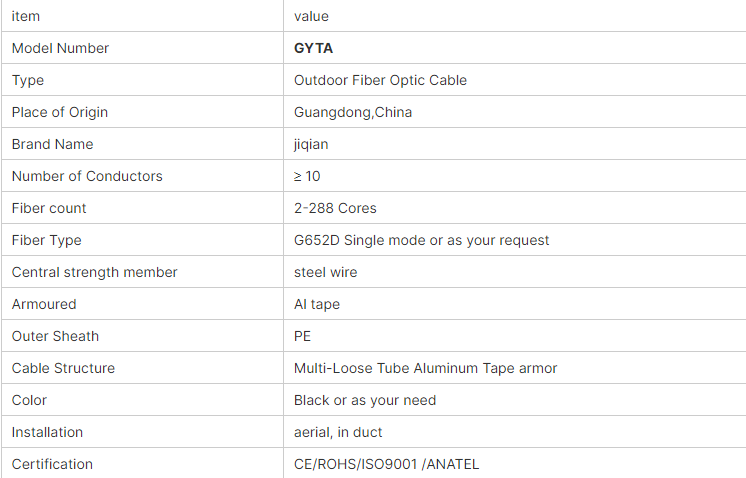Click the Guangdong,China value cell
Image resolution: width=746 pixels, height=478 pixels.
tap(515, 112)
